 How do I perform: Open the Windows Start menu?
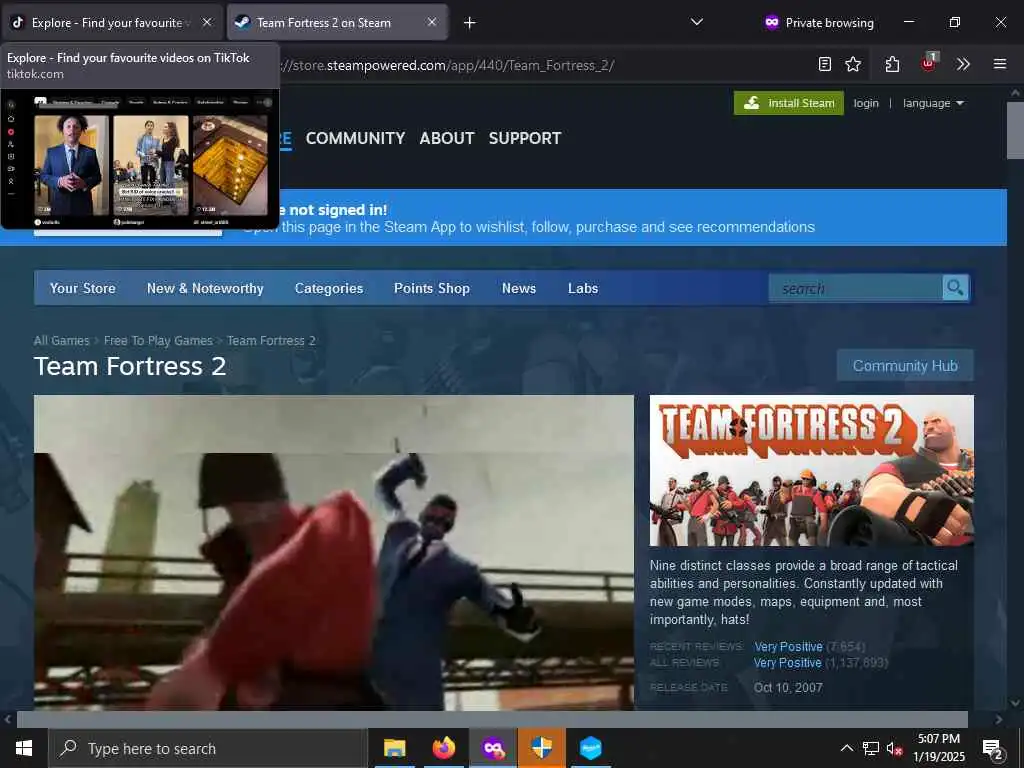click(24, 748)
